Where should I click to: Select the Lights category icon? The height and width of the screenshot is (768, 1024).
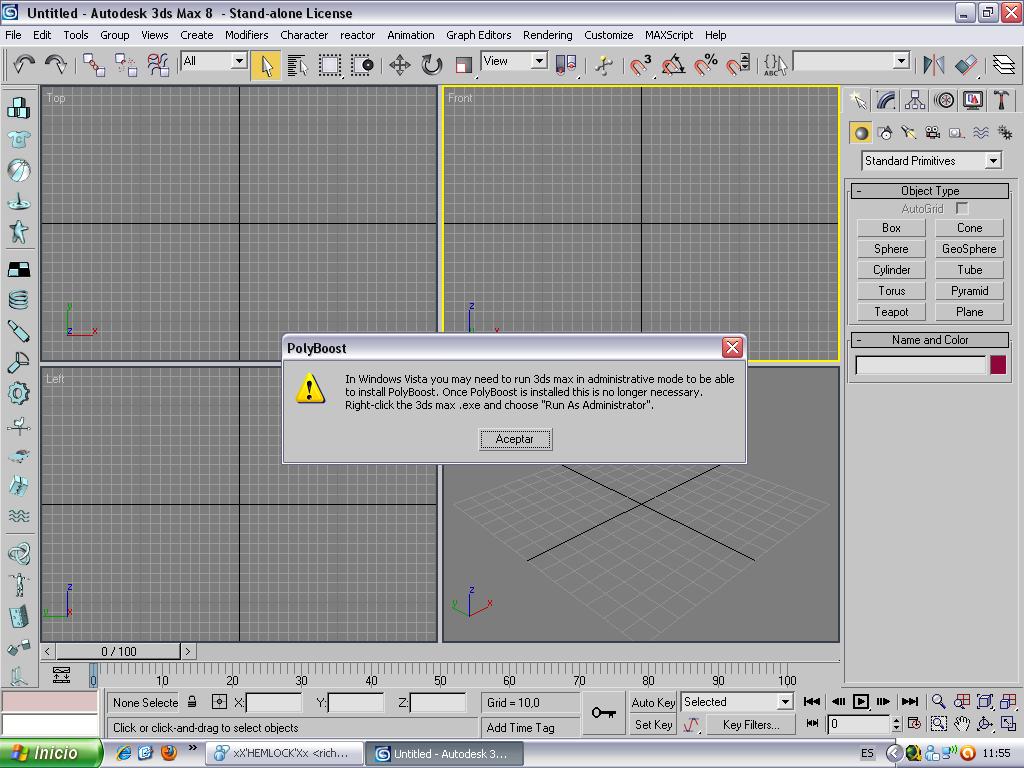[x=909, y=133]
